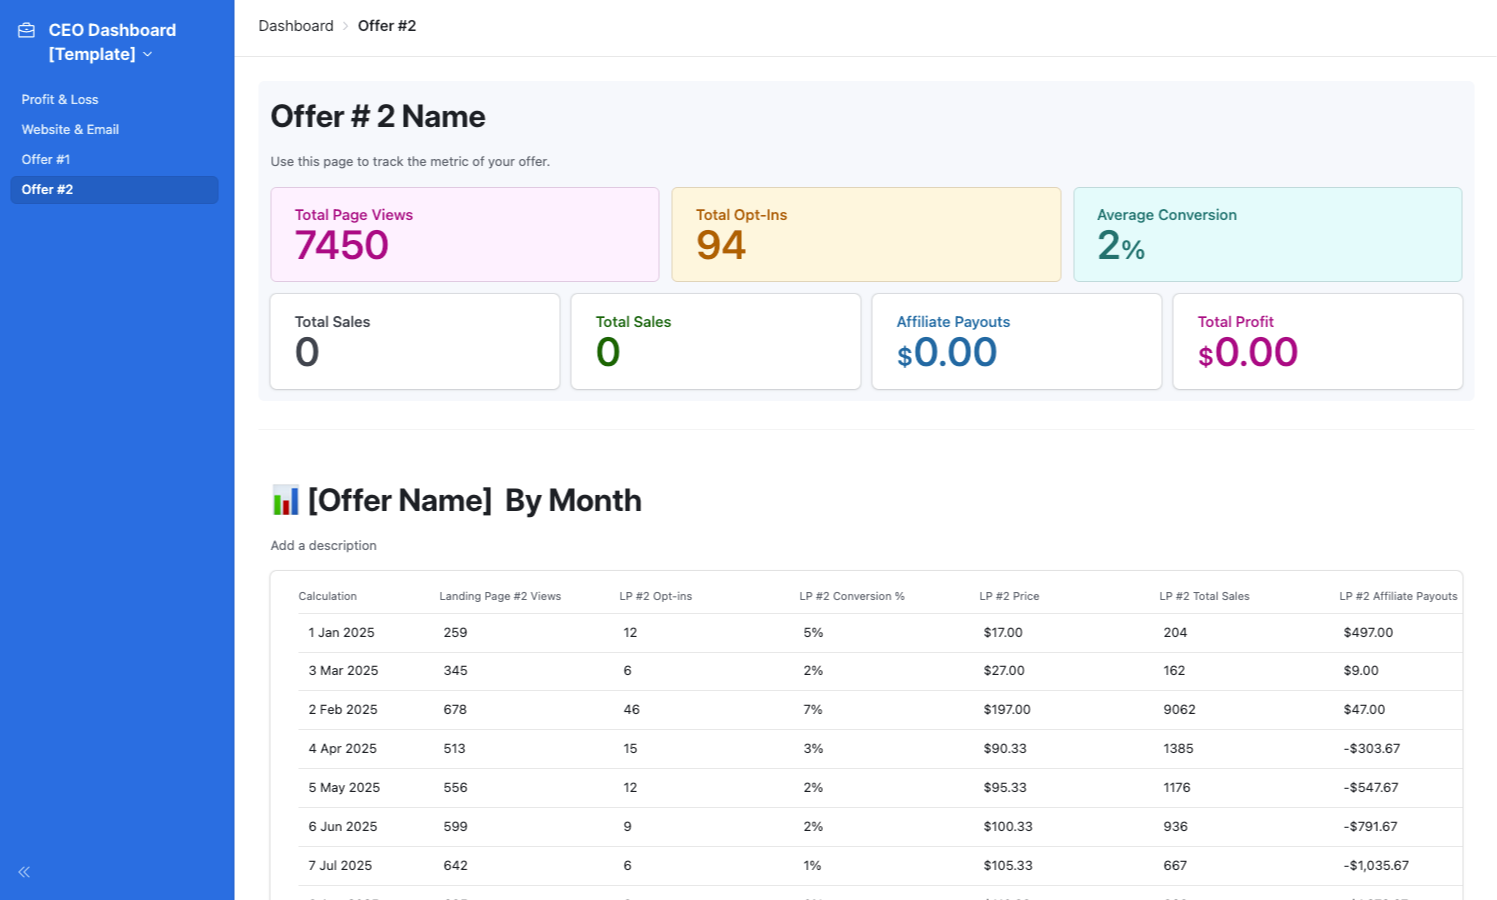Click the Dashboard breadcrumb link

click(295, 26)
